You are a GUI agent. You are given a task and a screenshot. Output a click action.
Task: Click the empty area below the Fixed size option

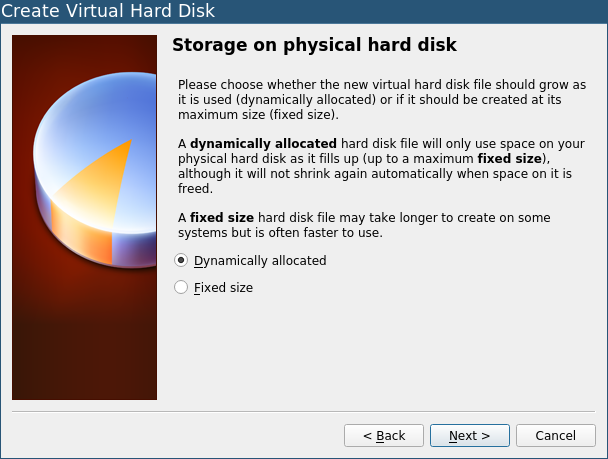(x=382, y=349)
